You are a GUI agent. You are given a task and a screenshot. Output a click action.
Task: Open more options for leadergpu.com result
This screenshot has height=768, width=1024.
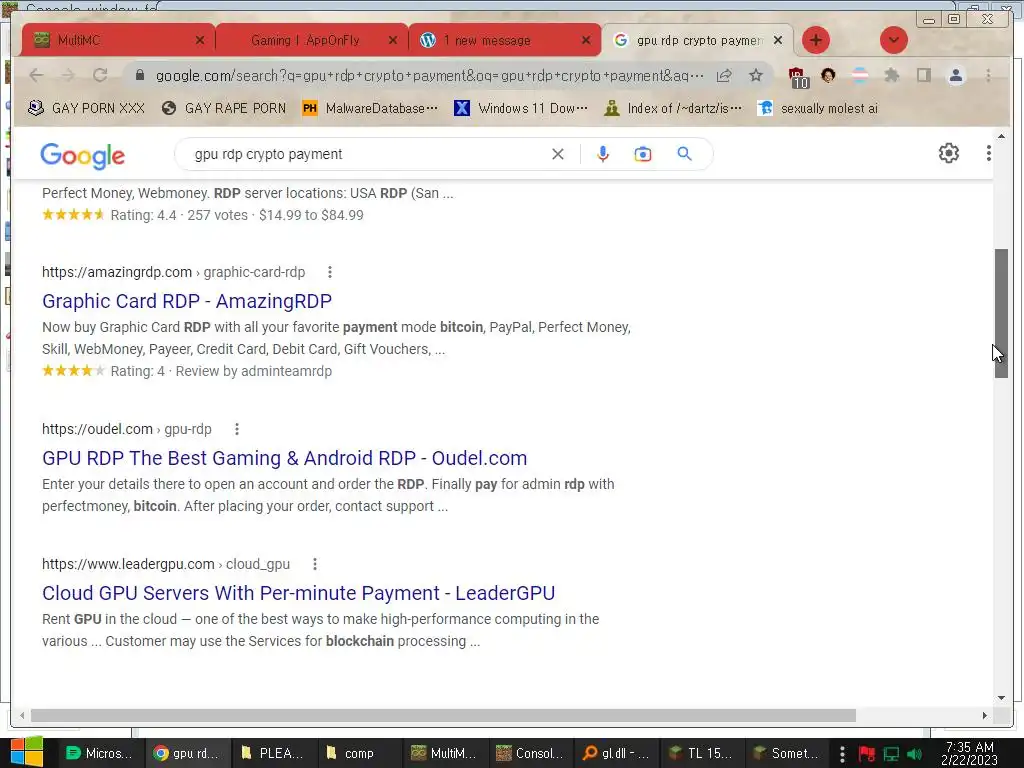(315, 564)
